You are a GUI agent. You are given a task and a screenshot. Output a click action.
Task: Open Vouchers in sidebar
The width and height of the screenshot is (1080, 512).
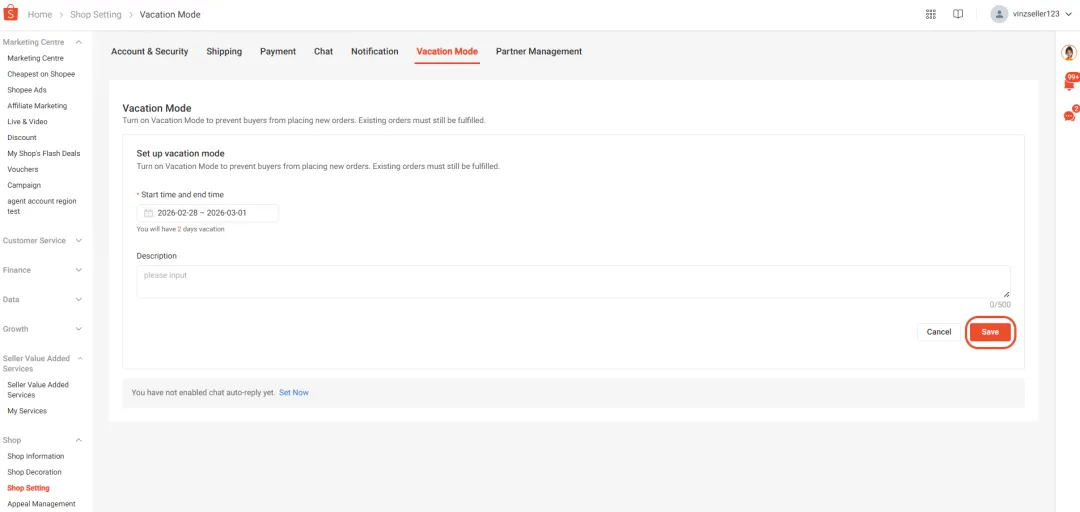click(x=23, y=170)
